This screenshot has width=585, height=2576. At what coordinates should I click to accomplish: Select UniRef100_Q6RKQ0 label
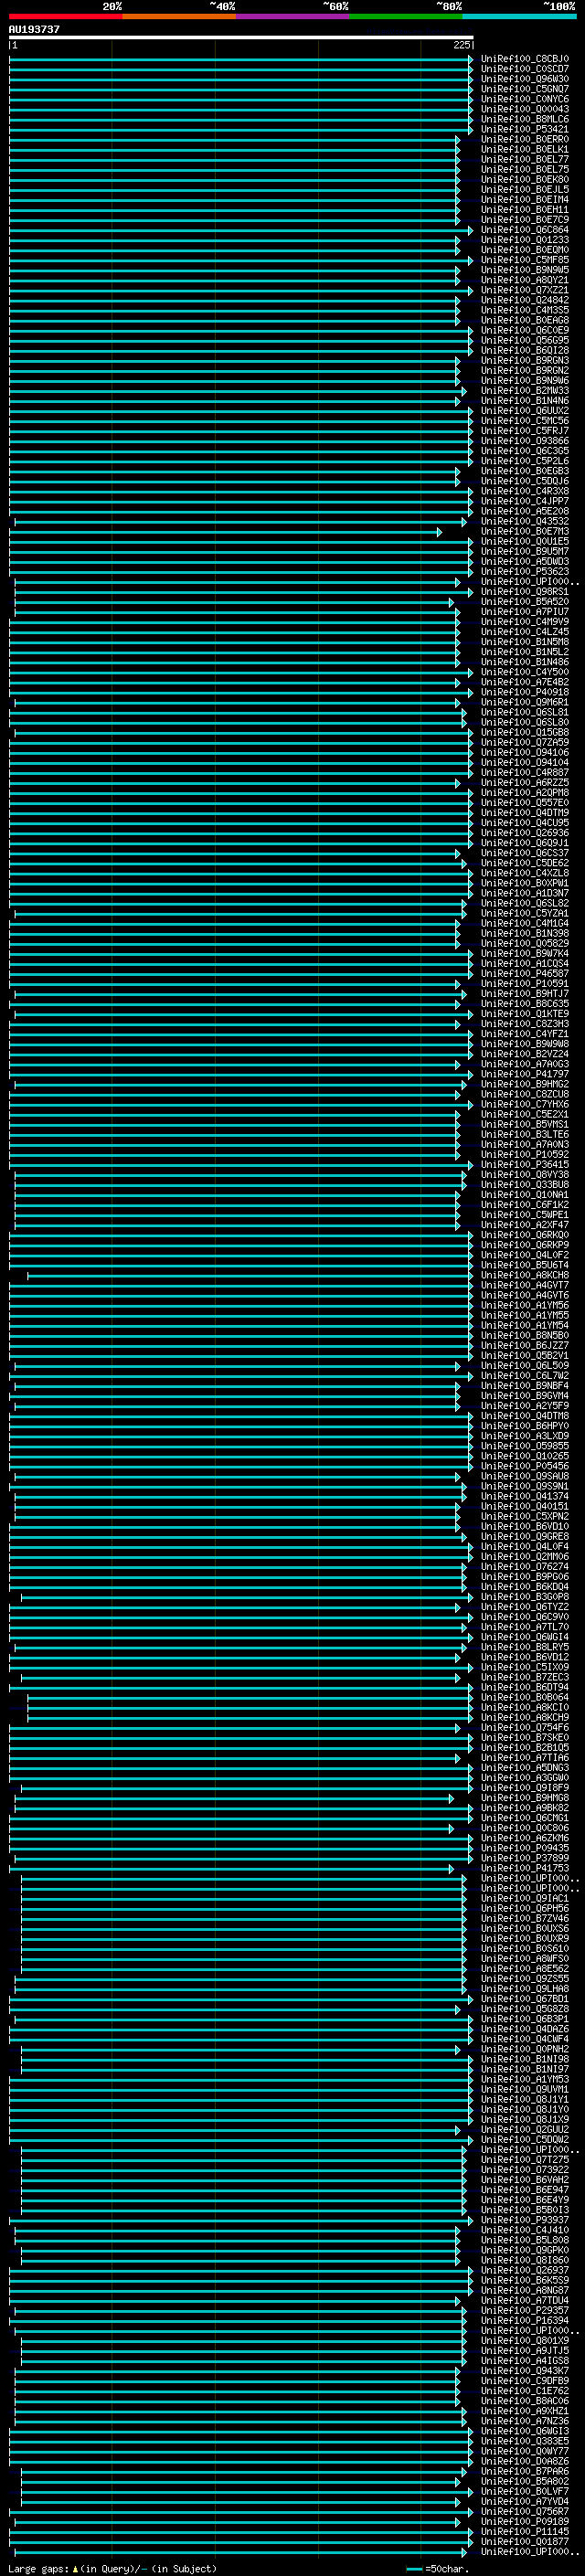pyautogui.click(x=525, y=1235)
